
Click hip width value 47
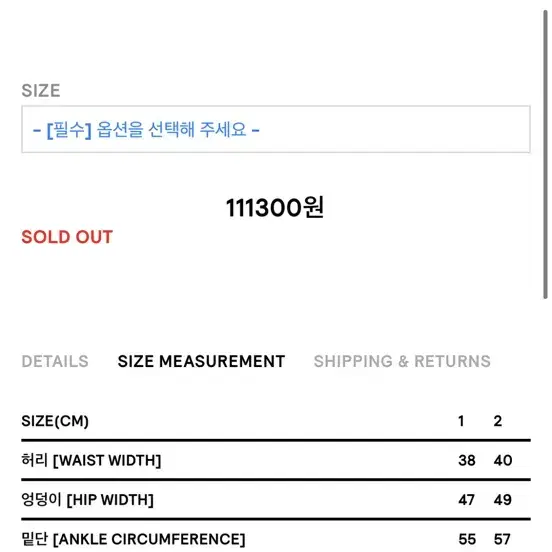click(x=466, y=500)
